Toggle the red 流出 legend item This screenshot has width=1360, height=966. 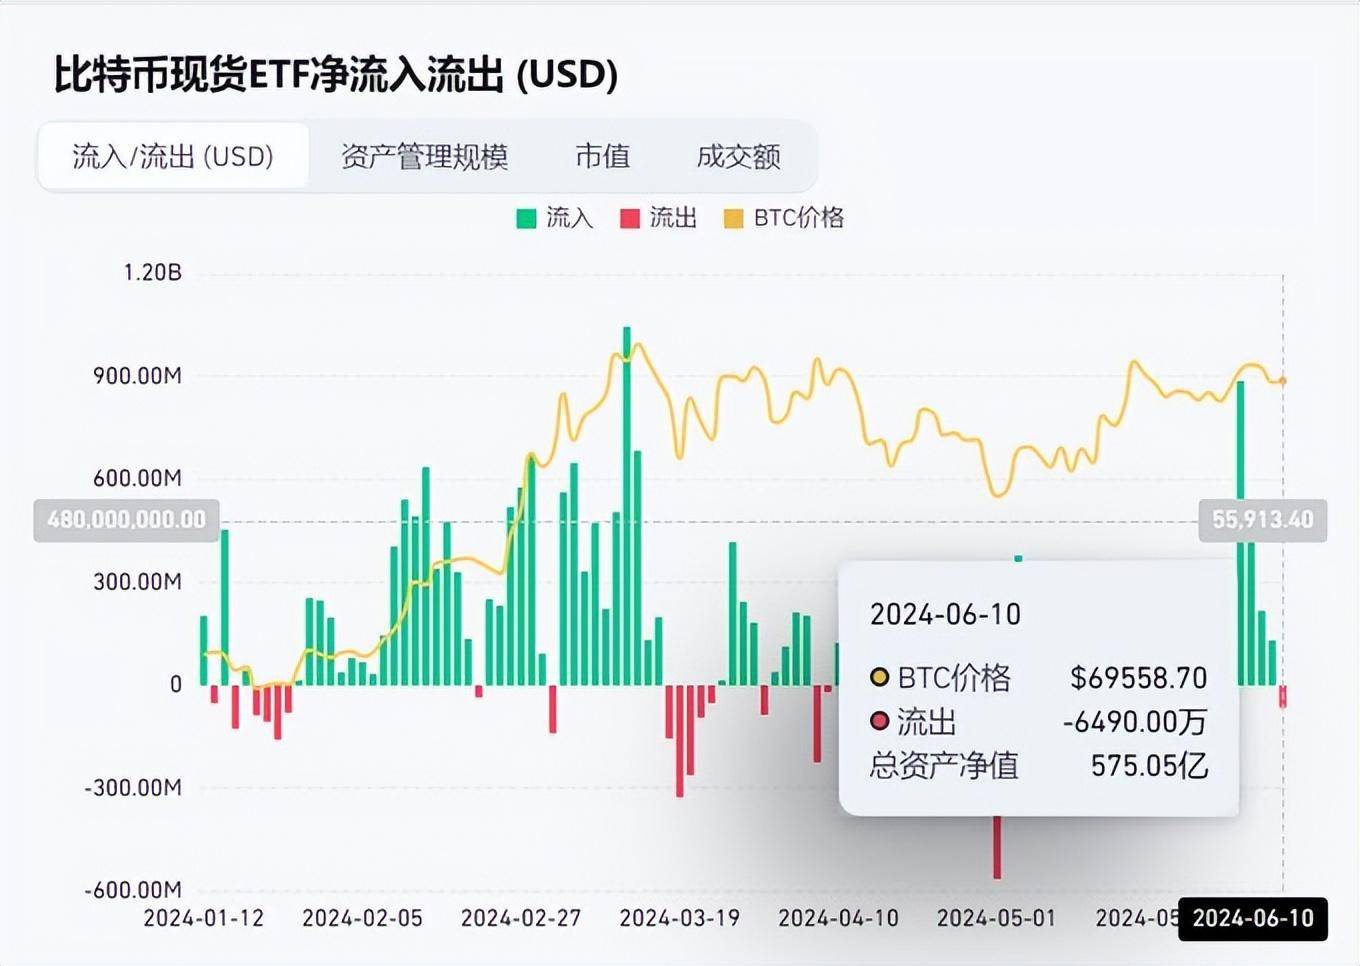pos(658,218)
